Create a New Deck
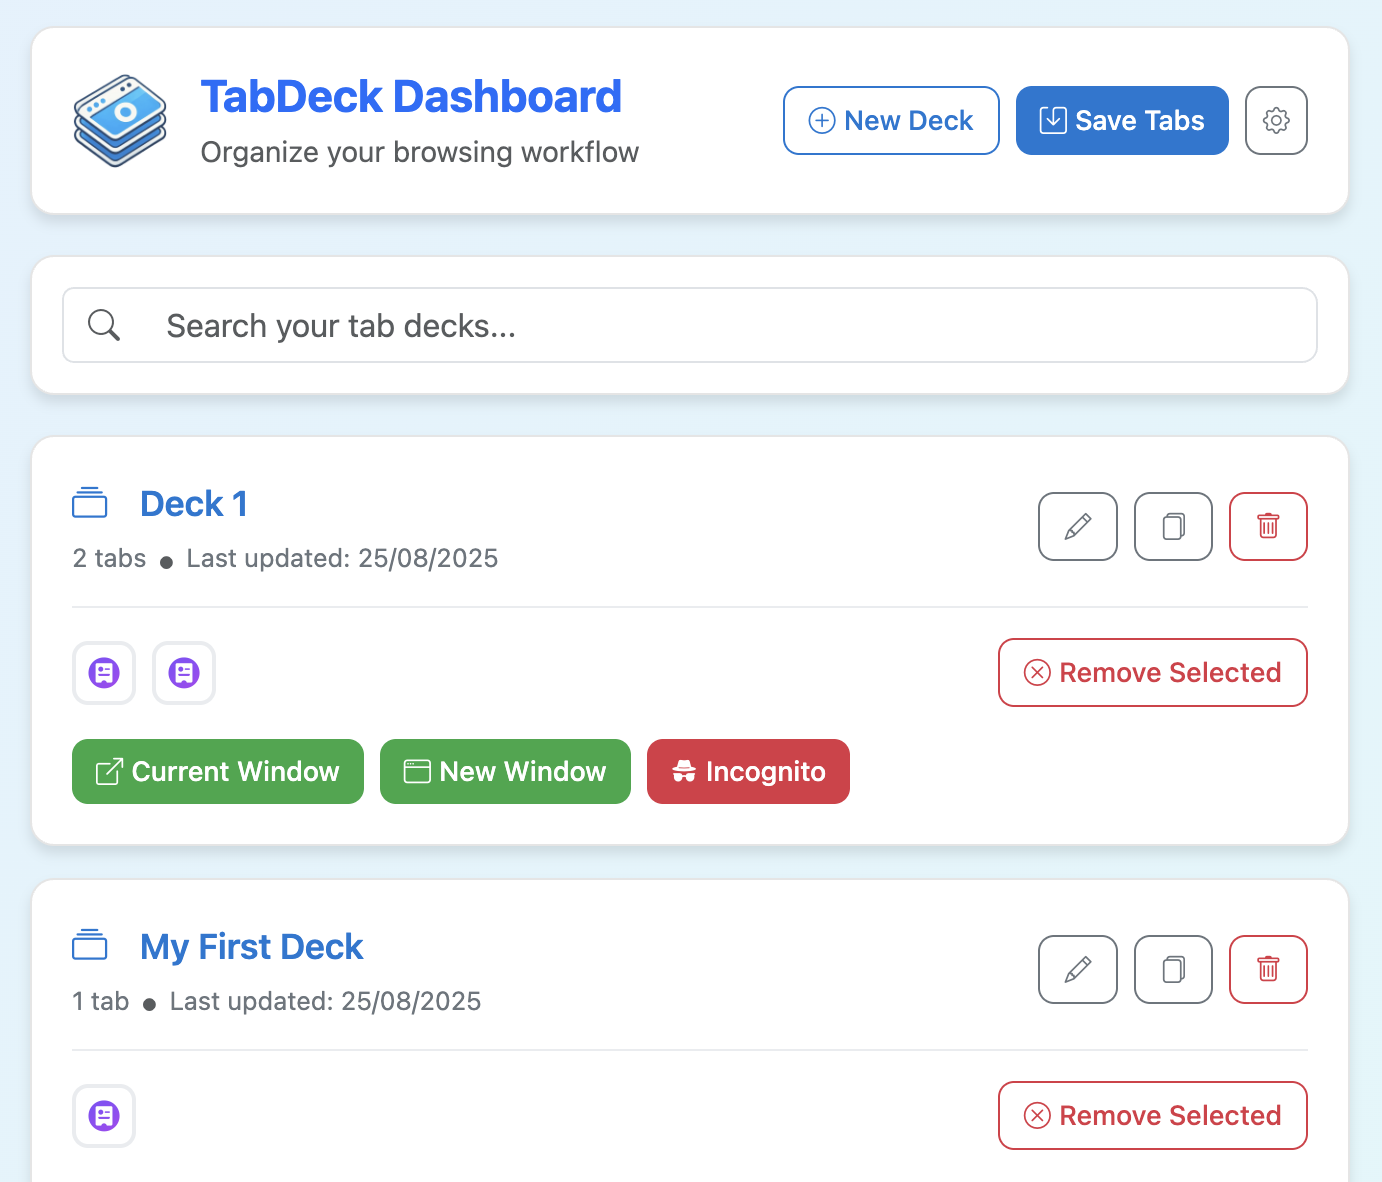 pyautogui.click(x=890, y=120)
